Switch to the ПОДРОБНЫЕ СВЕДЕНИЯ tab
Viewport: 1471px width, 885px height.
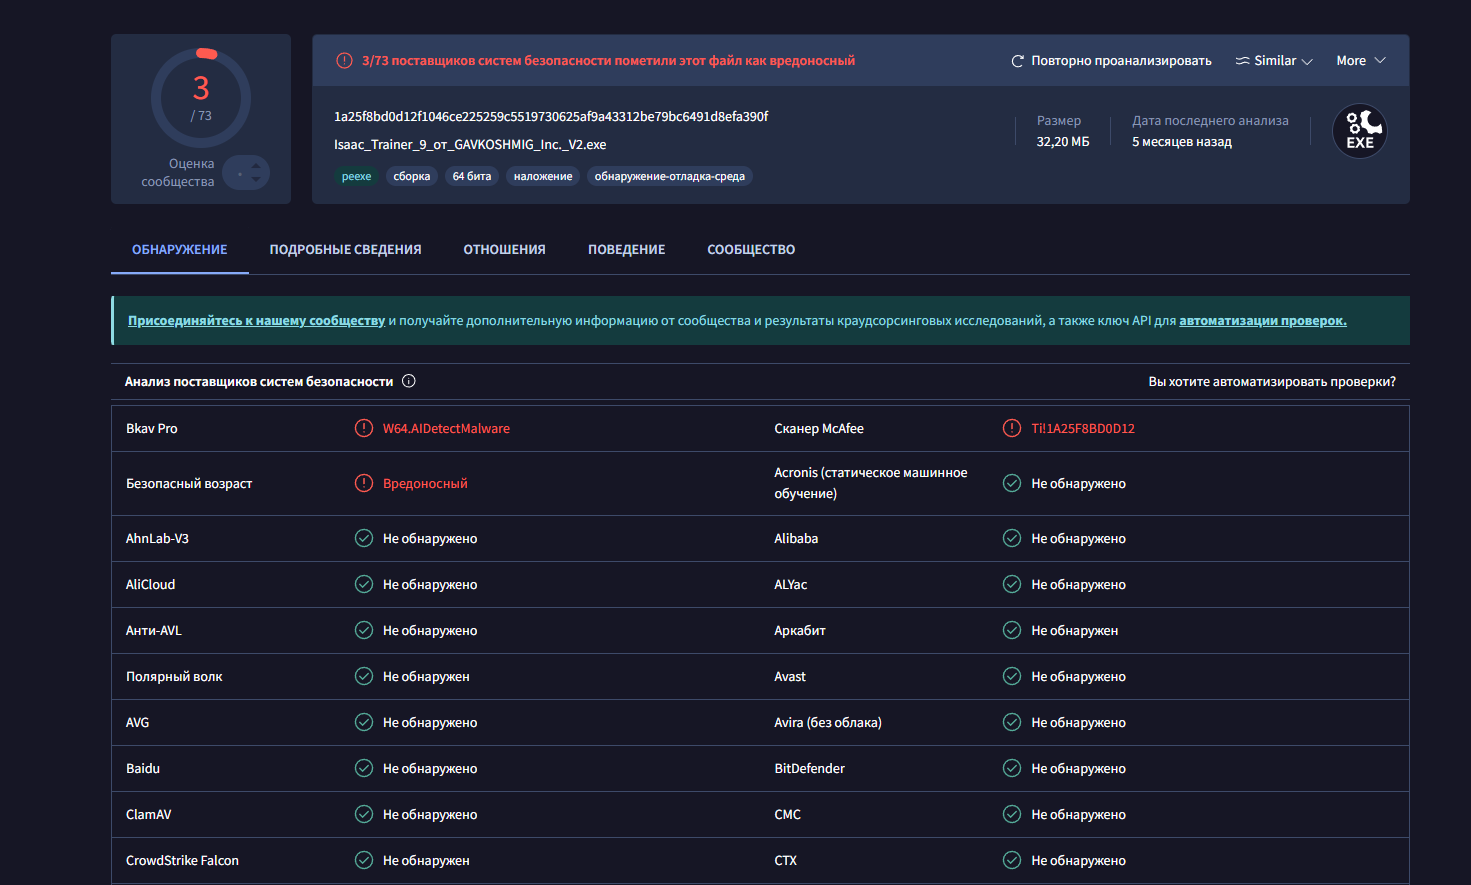[x=345, y=250]
